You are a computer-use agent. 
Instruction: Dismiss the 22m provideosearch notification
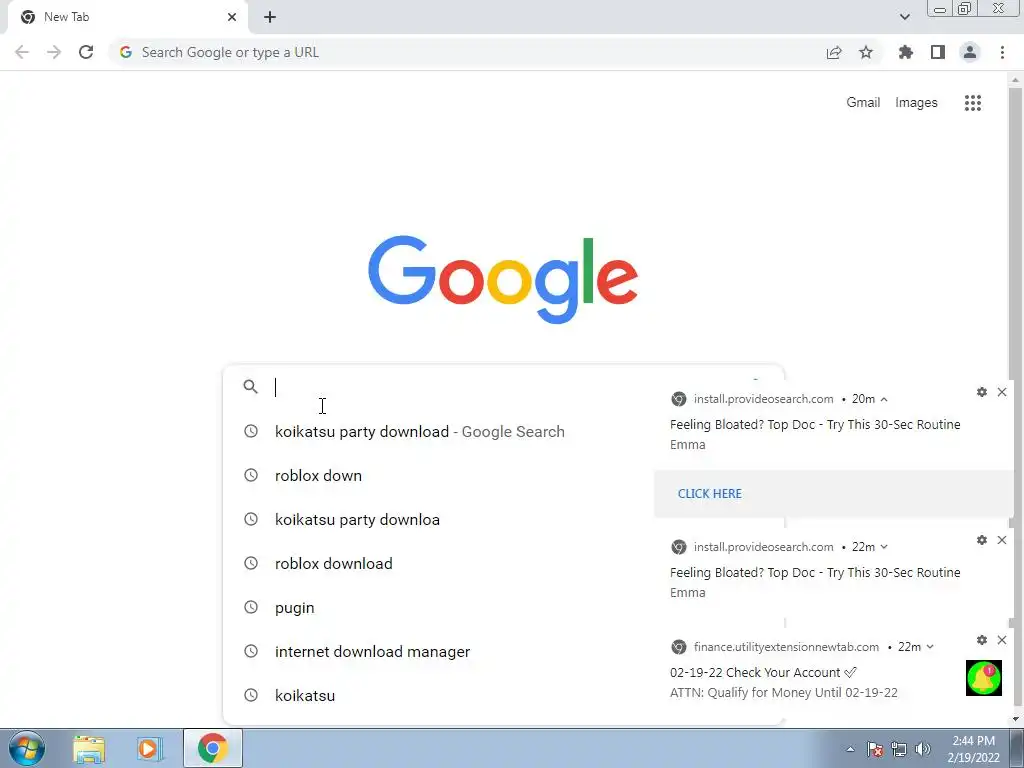[1002, 540]
